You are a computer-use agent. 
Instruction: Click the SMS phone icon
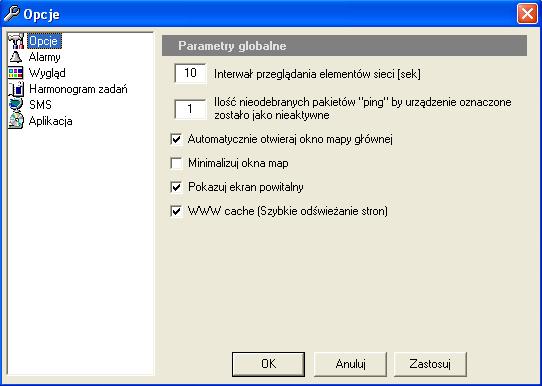point(16,105)
